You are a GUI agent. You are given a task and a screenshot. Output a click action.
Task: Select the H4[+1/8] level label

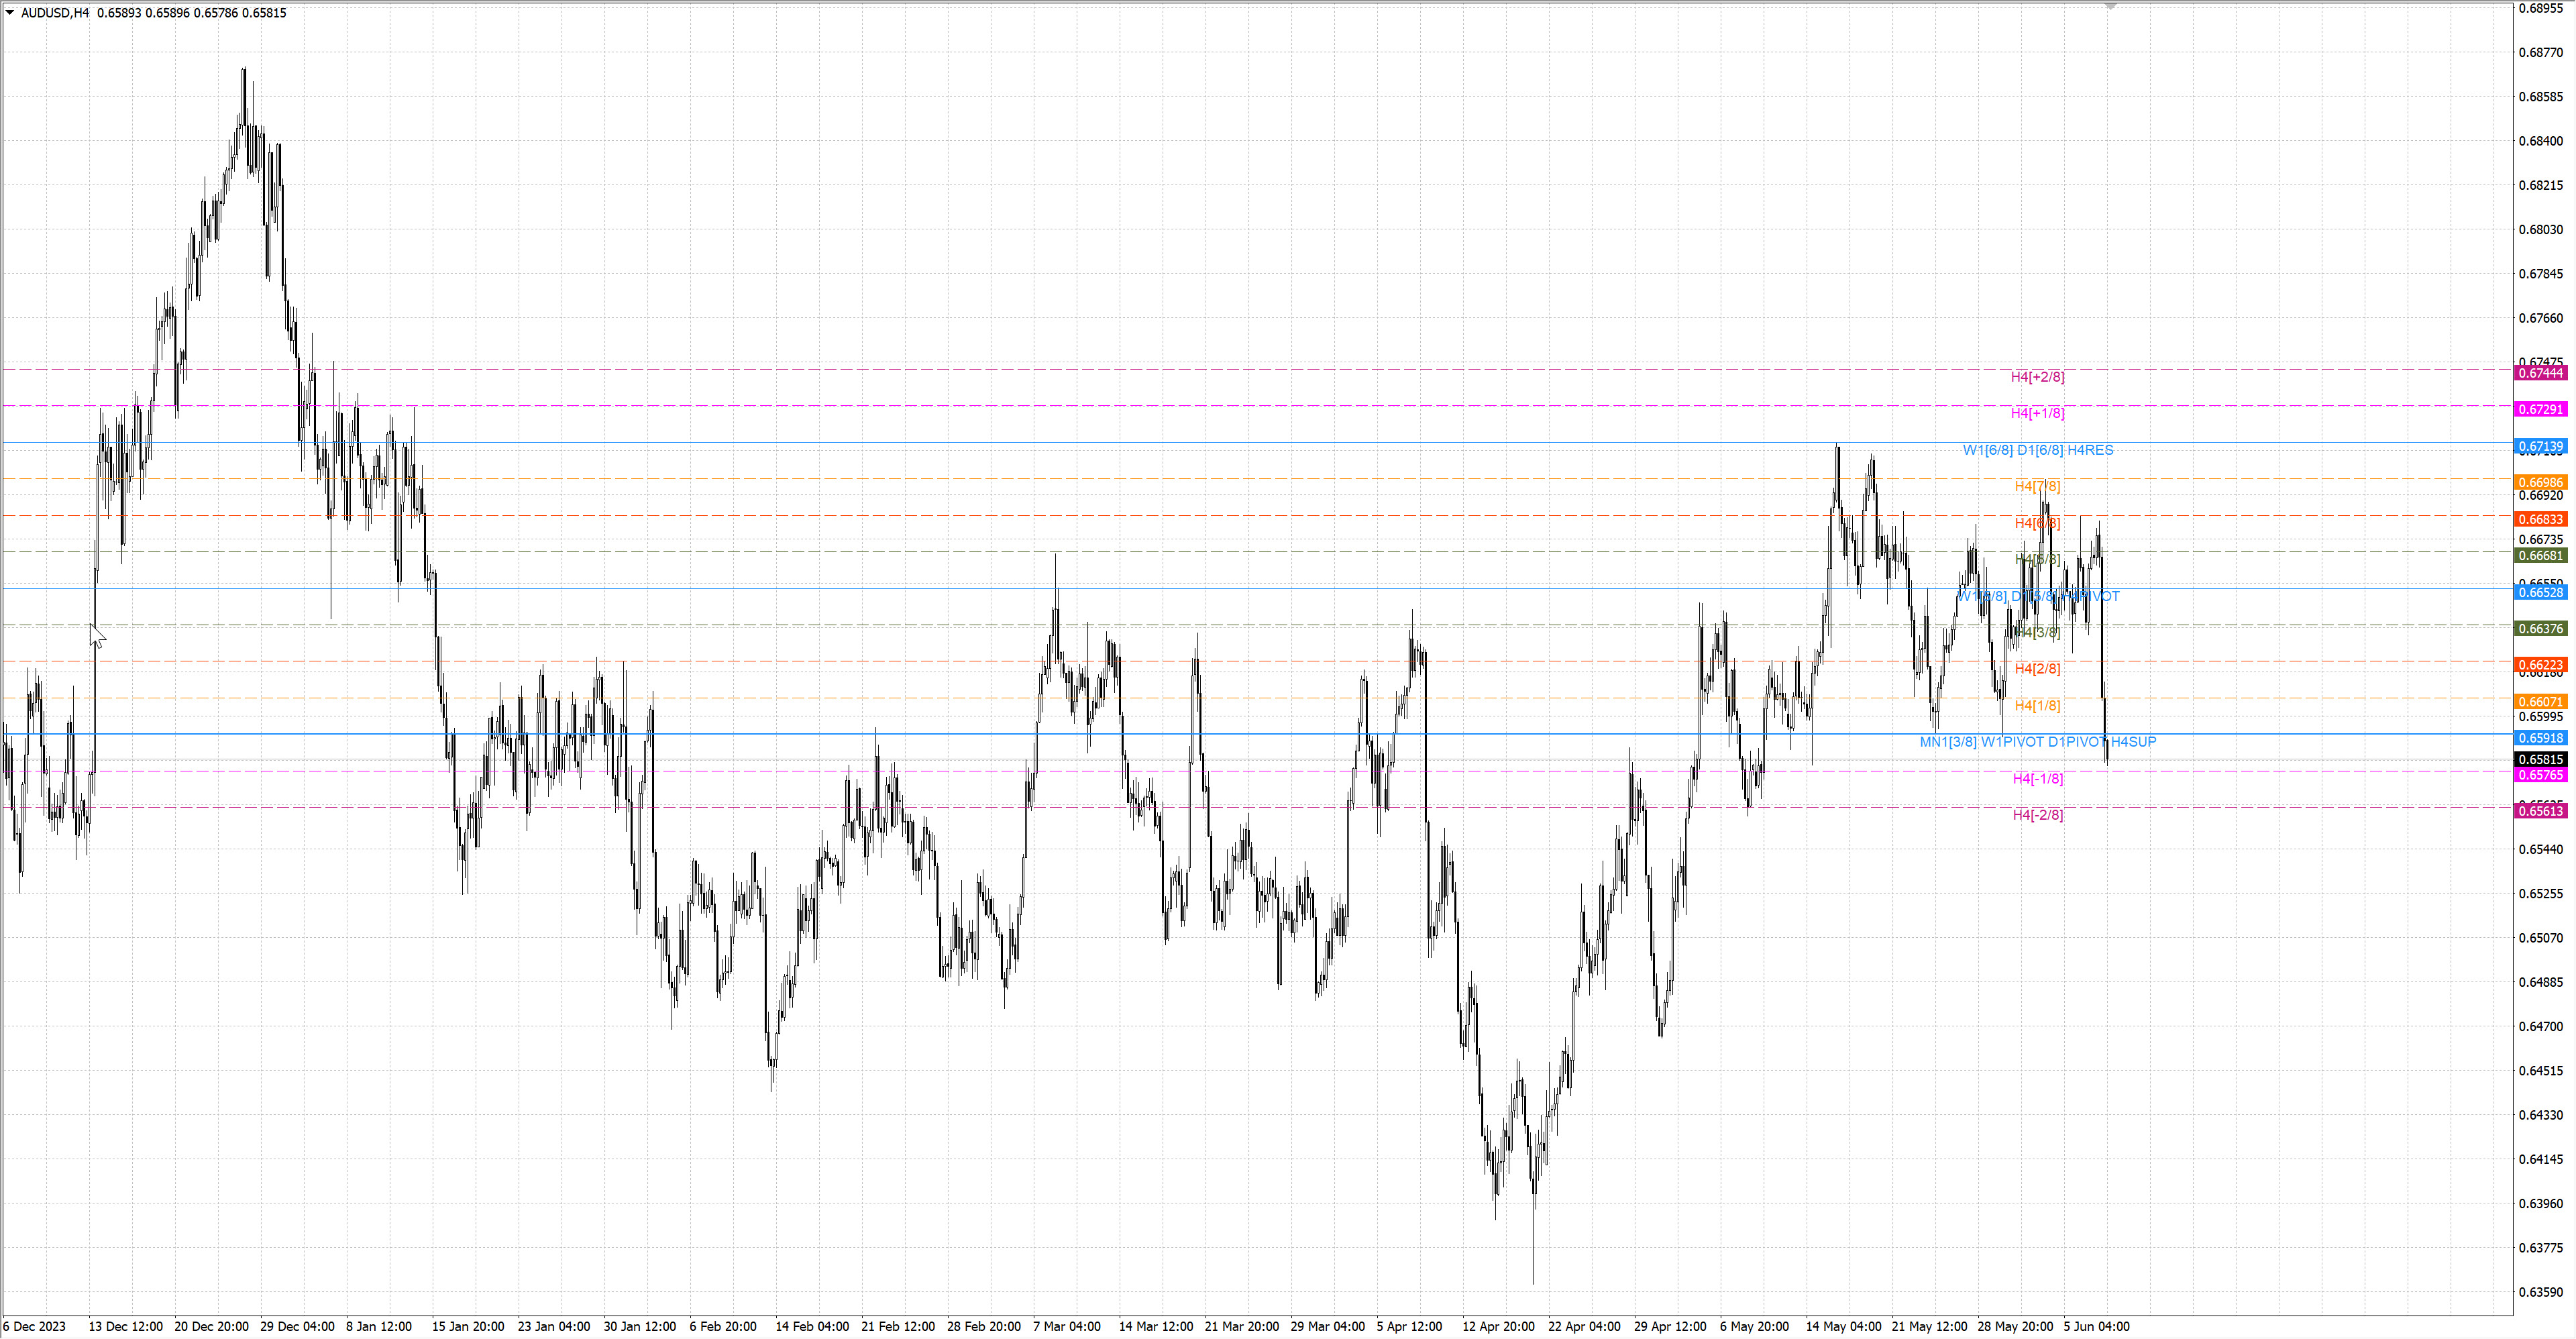point(2037,413)
